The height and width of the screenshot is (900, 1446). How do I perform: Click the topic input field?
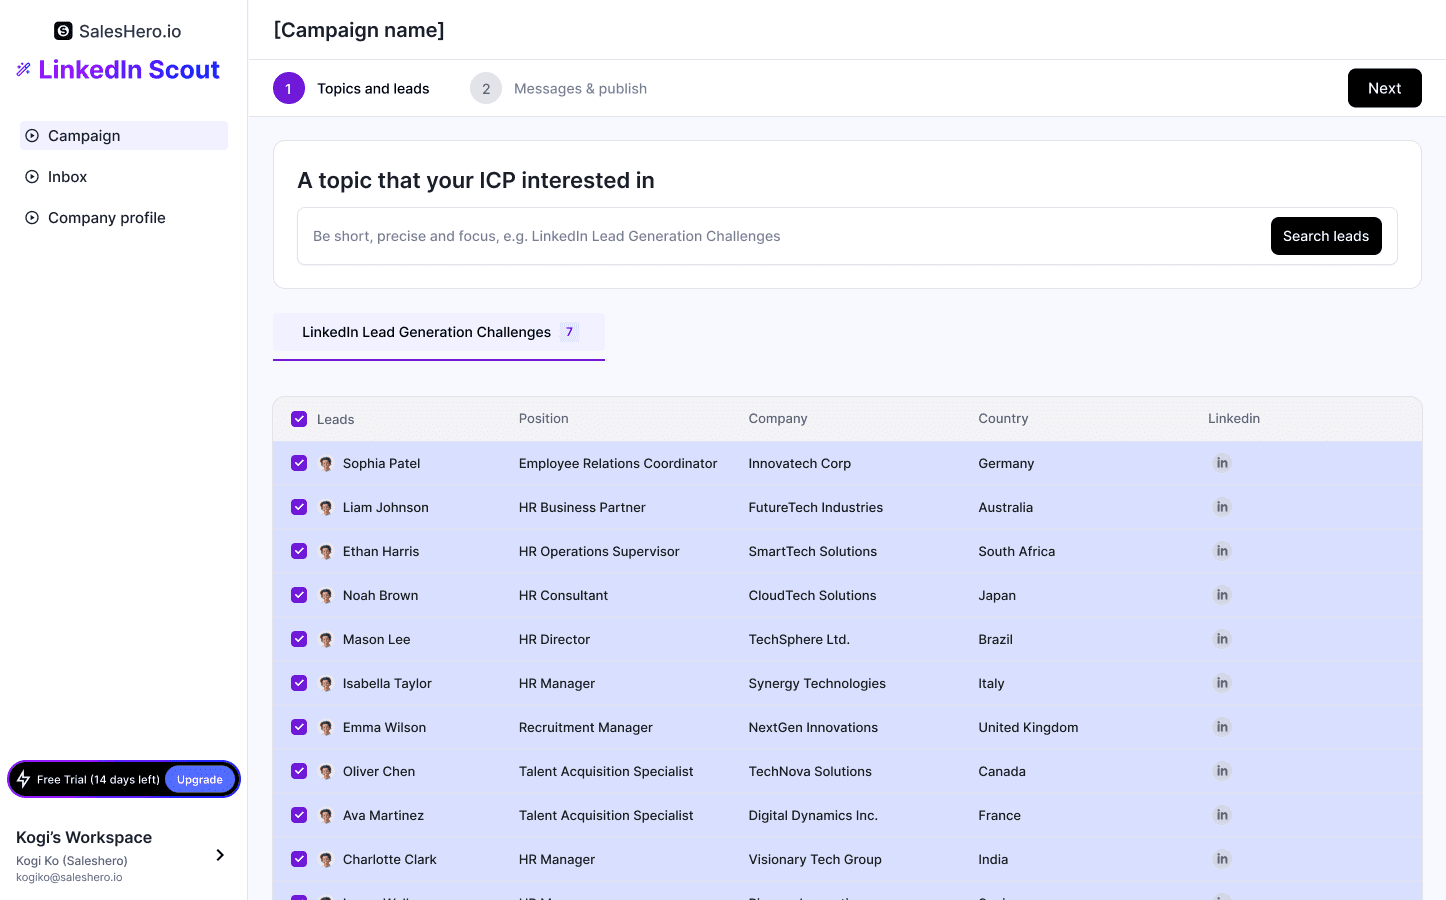tap(700, 236)
